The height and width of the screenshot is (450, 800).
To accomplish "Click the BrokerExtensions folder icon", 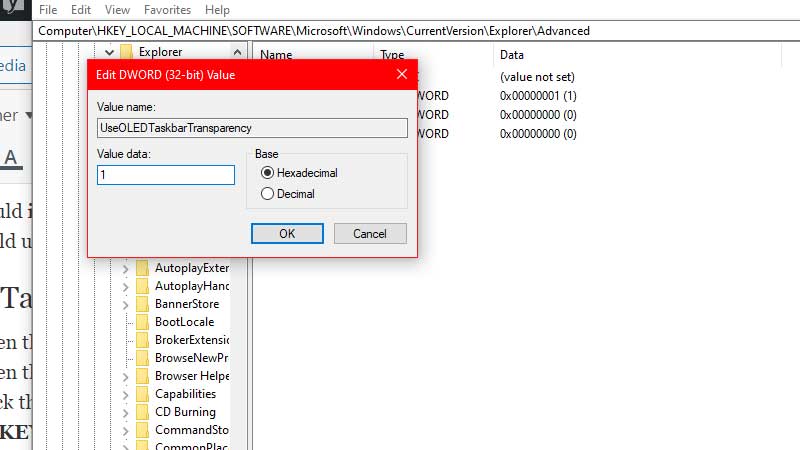I will coord(143,340).
